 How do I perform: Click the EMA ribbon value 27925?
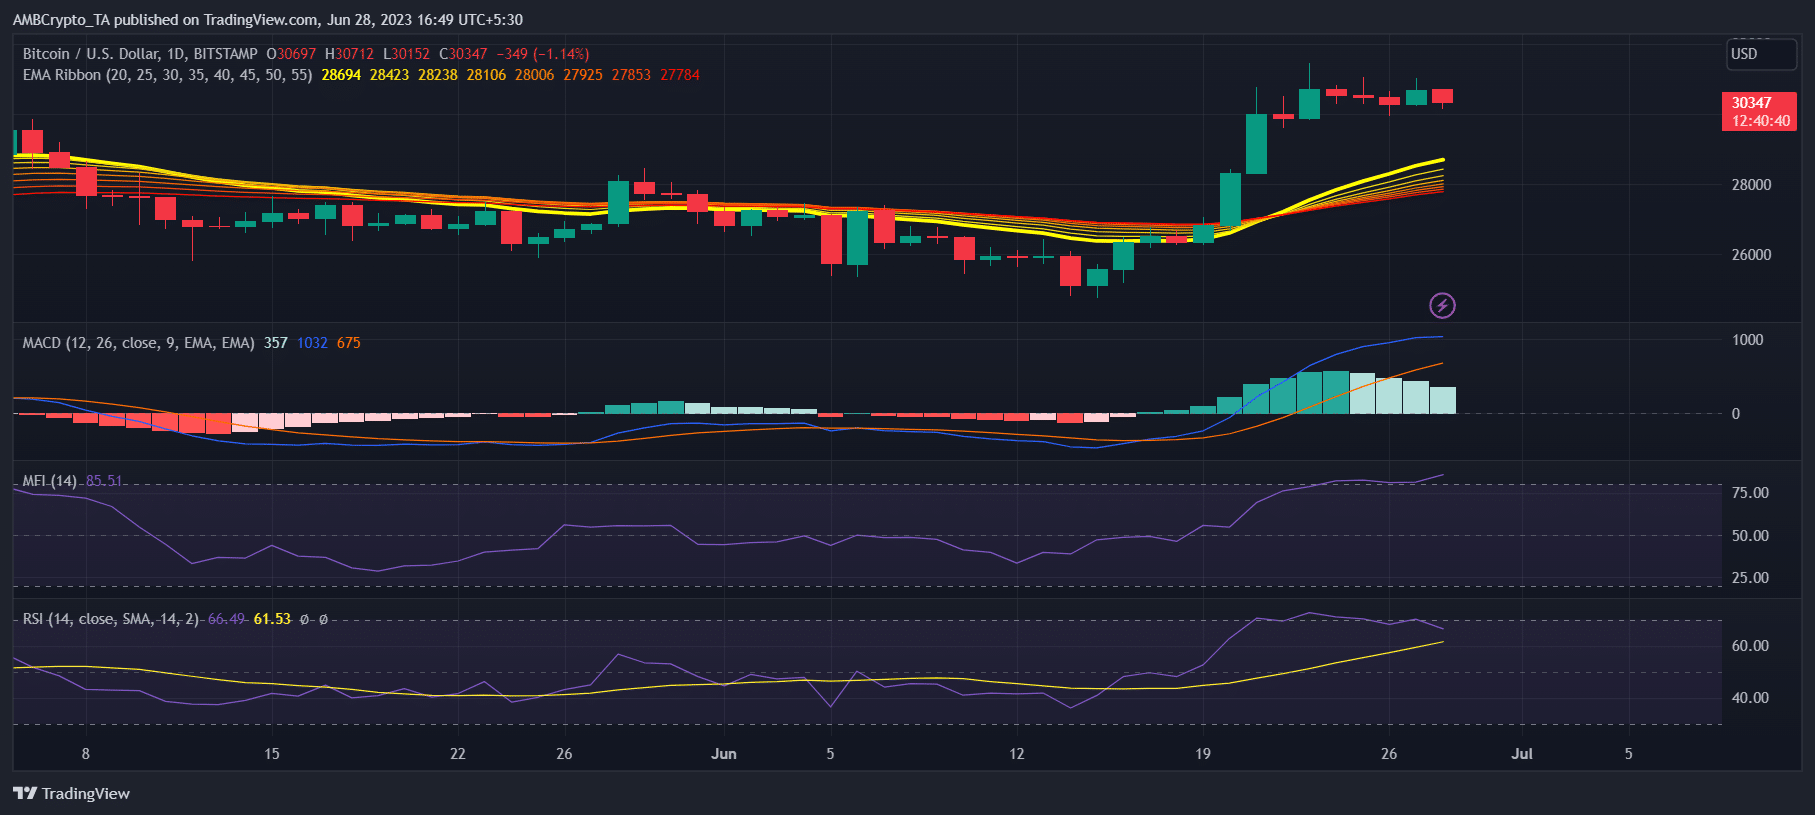pyautogui.click(x=583, y=75)
